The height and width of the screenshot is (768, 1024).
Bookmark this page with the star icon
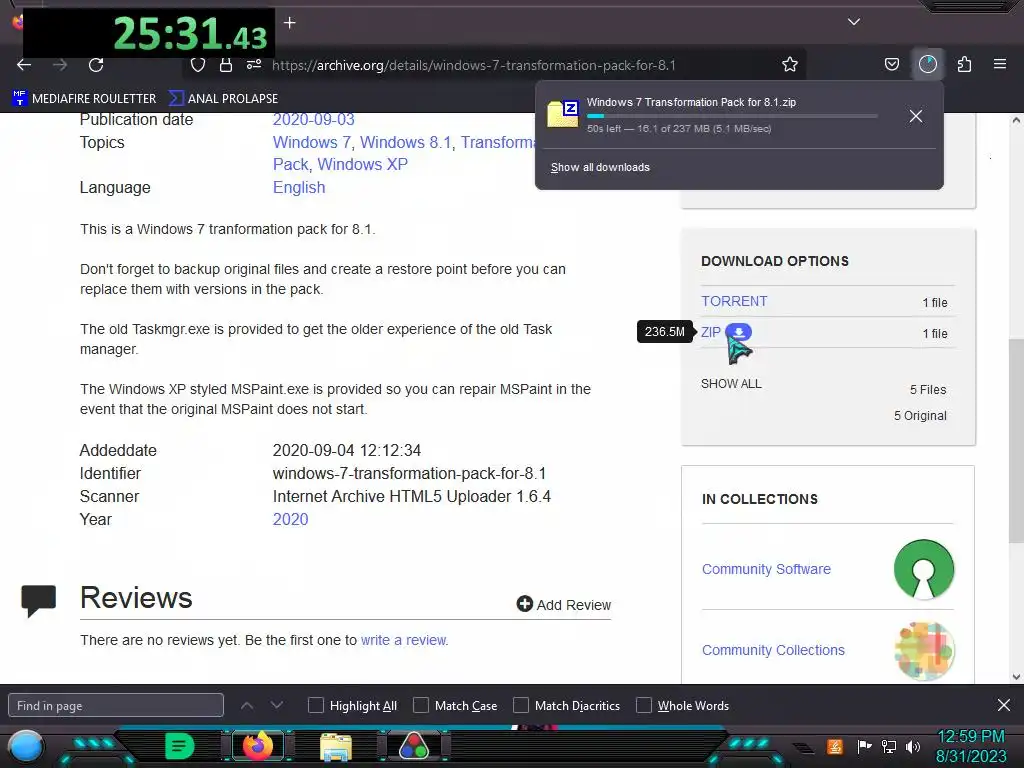790,65
